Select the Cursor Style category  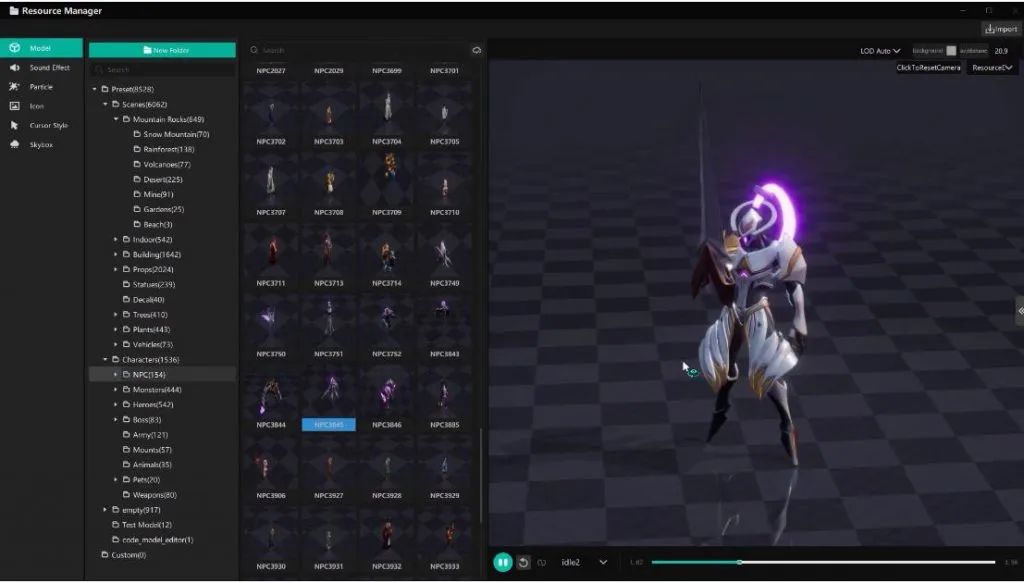(40, 125)
